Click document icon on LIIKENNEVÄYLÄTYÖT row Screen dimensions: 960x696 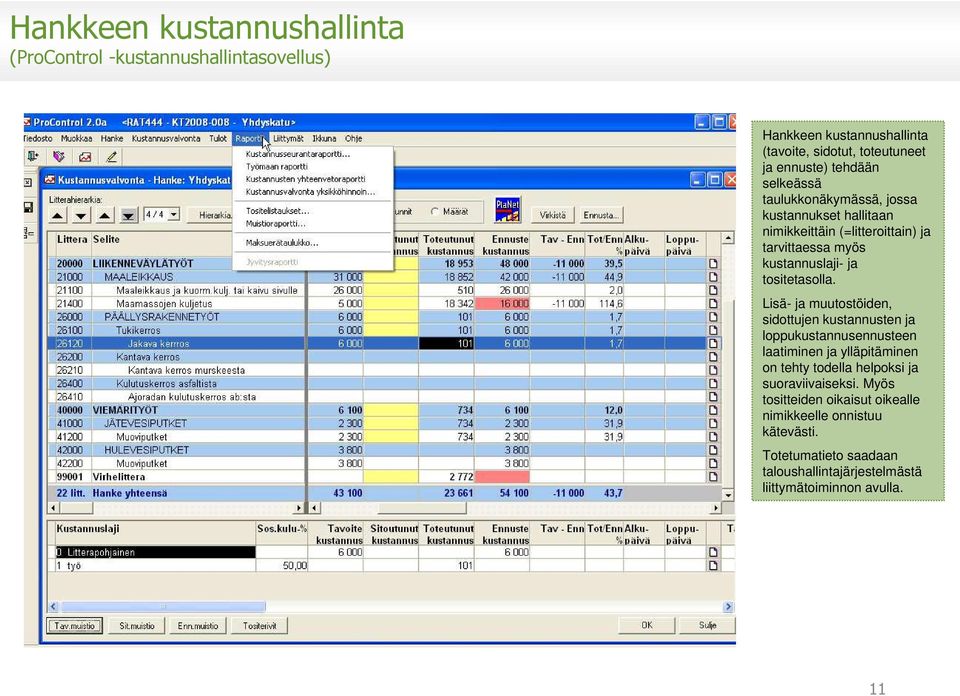coord(713,264)
